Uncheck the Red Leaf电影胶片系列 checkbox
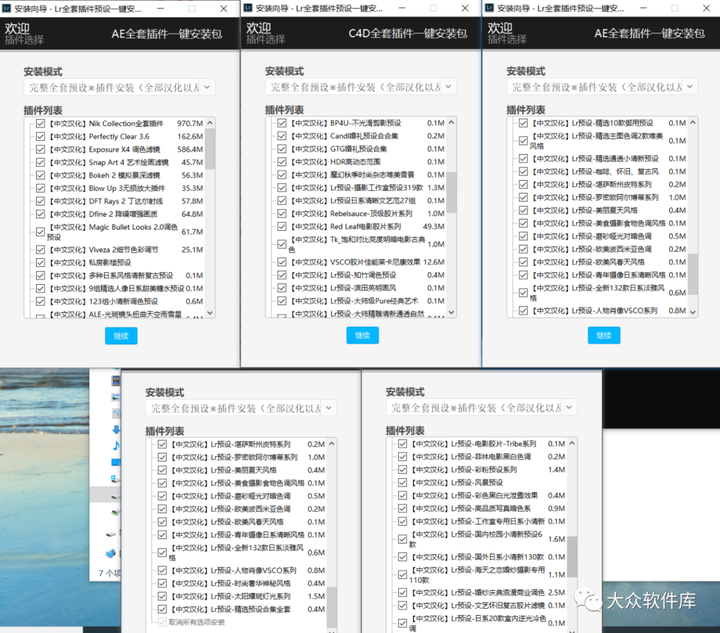The height and width of the screenshot is (633, 720). [282, 226]
